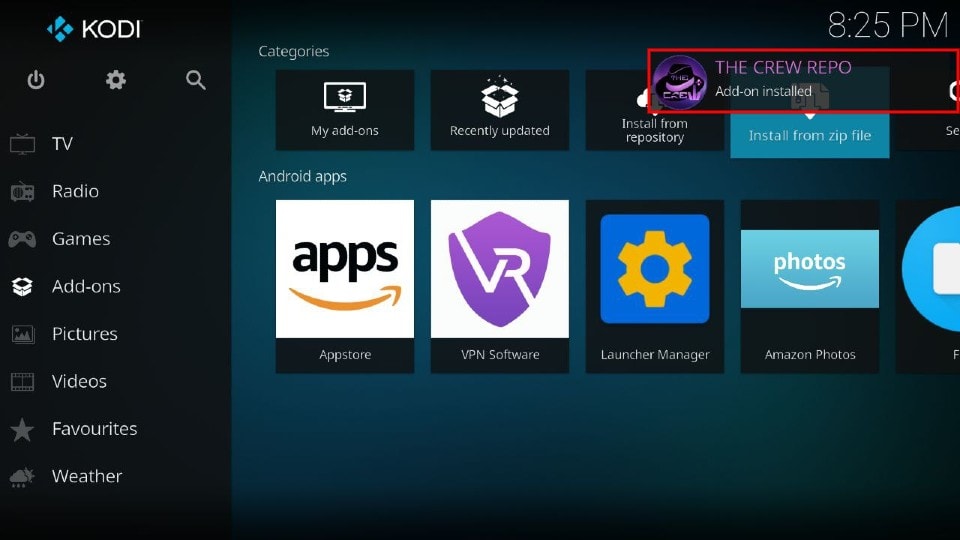
Task: Launch the VPN Software app
Action: 500,287
